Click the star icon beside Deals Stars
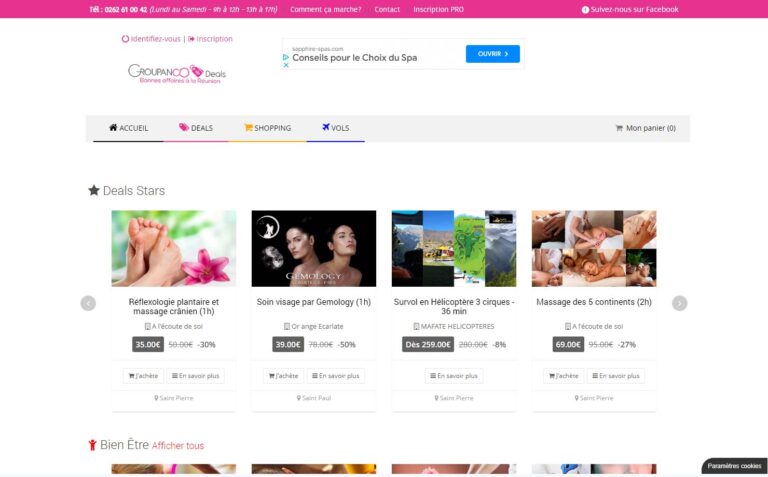The height and width of the screenshot is (477, 768). [94, 190]
